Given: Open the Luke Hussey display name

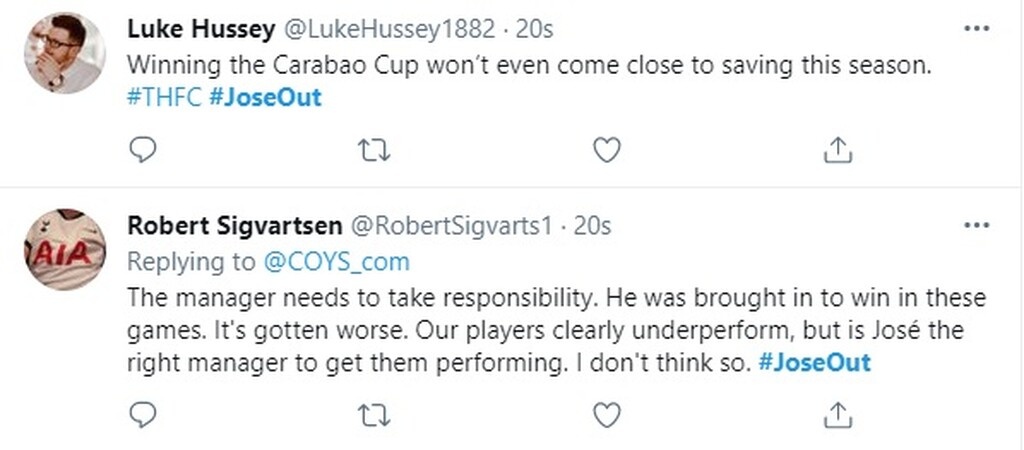Looking at the screenshot, I should (200, 30).
